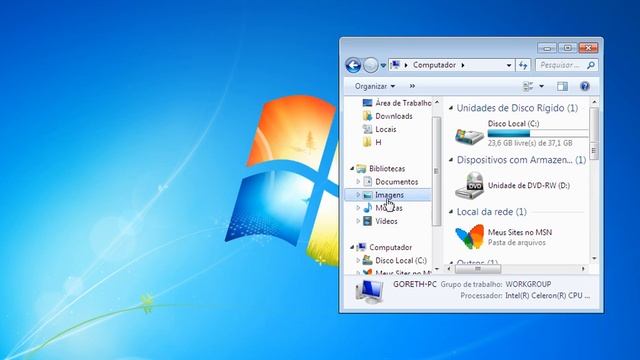Click the content vertical scrollbar thumb
The height and width of the screenshot is (360, 640).
coord(594,134)
